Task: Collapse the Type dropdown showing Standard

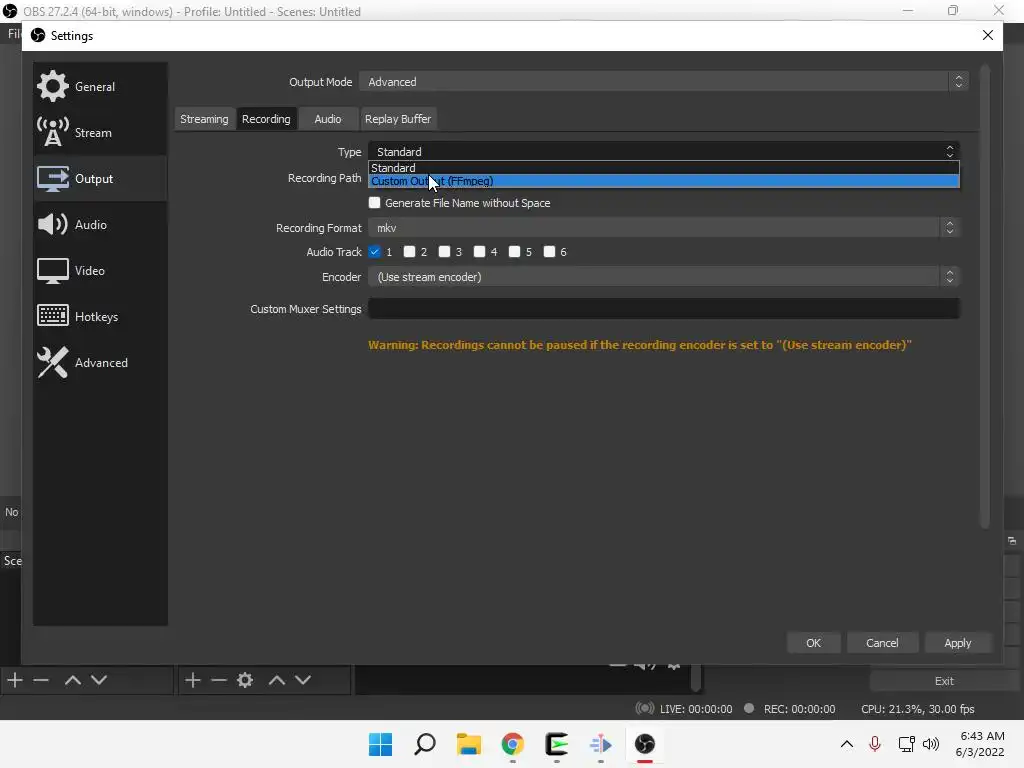Action: click(664, 152)
